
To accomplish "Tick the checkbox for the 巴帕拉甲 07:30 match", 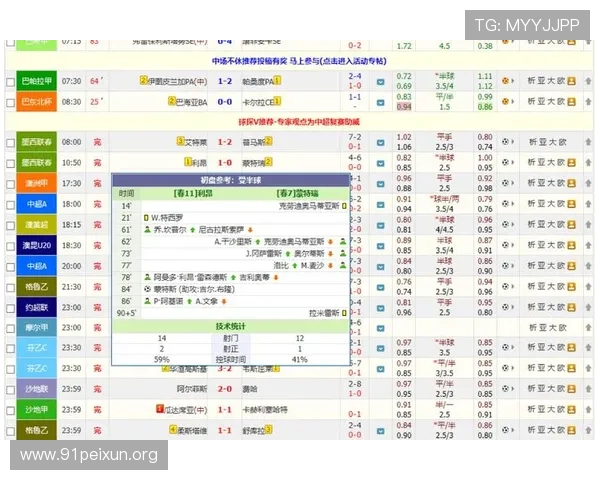I will [x=11, y=82].
